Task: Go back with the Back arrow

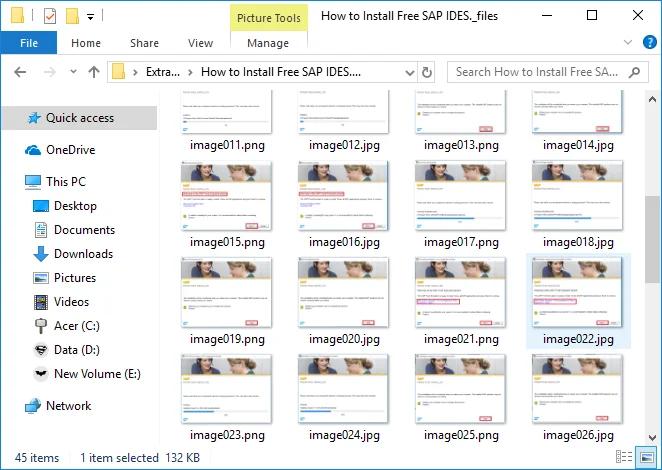Action: 20,72
